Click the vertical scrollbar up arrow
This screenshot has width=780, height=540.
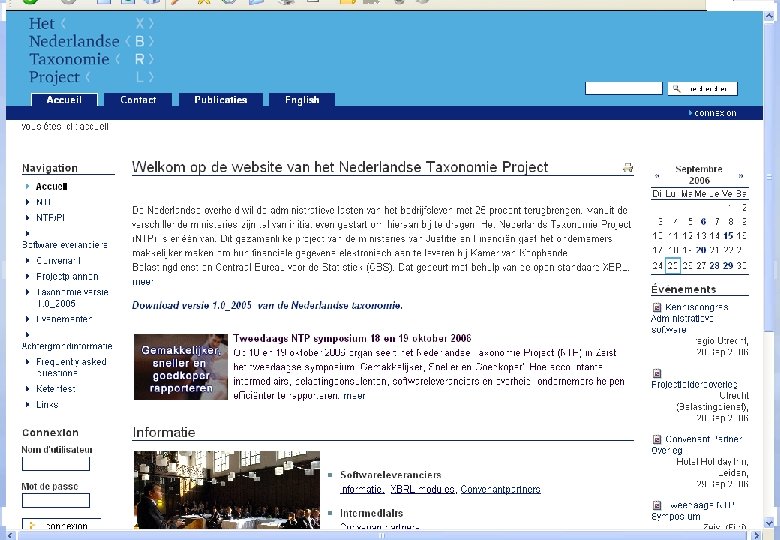pyautogui.click(x=769, y=16)
